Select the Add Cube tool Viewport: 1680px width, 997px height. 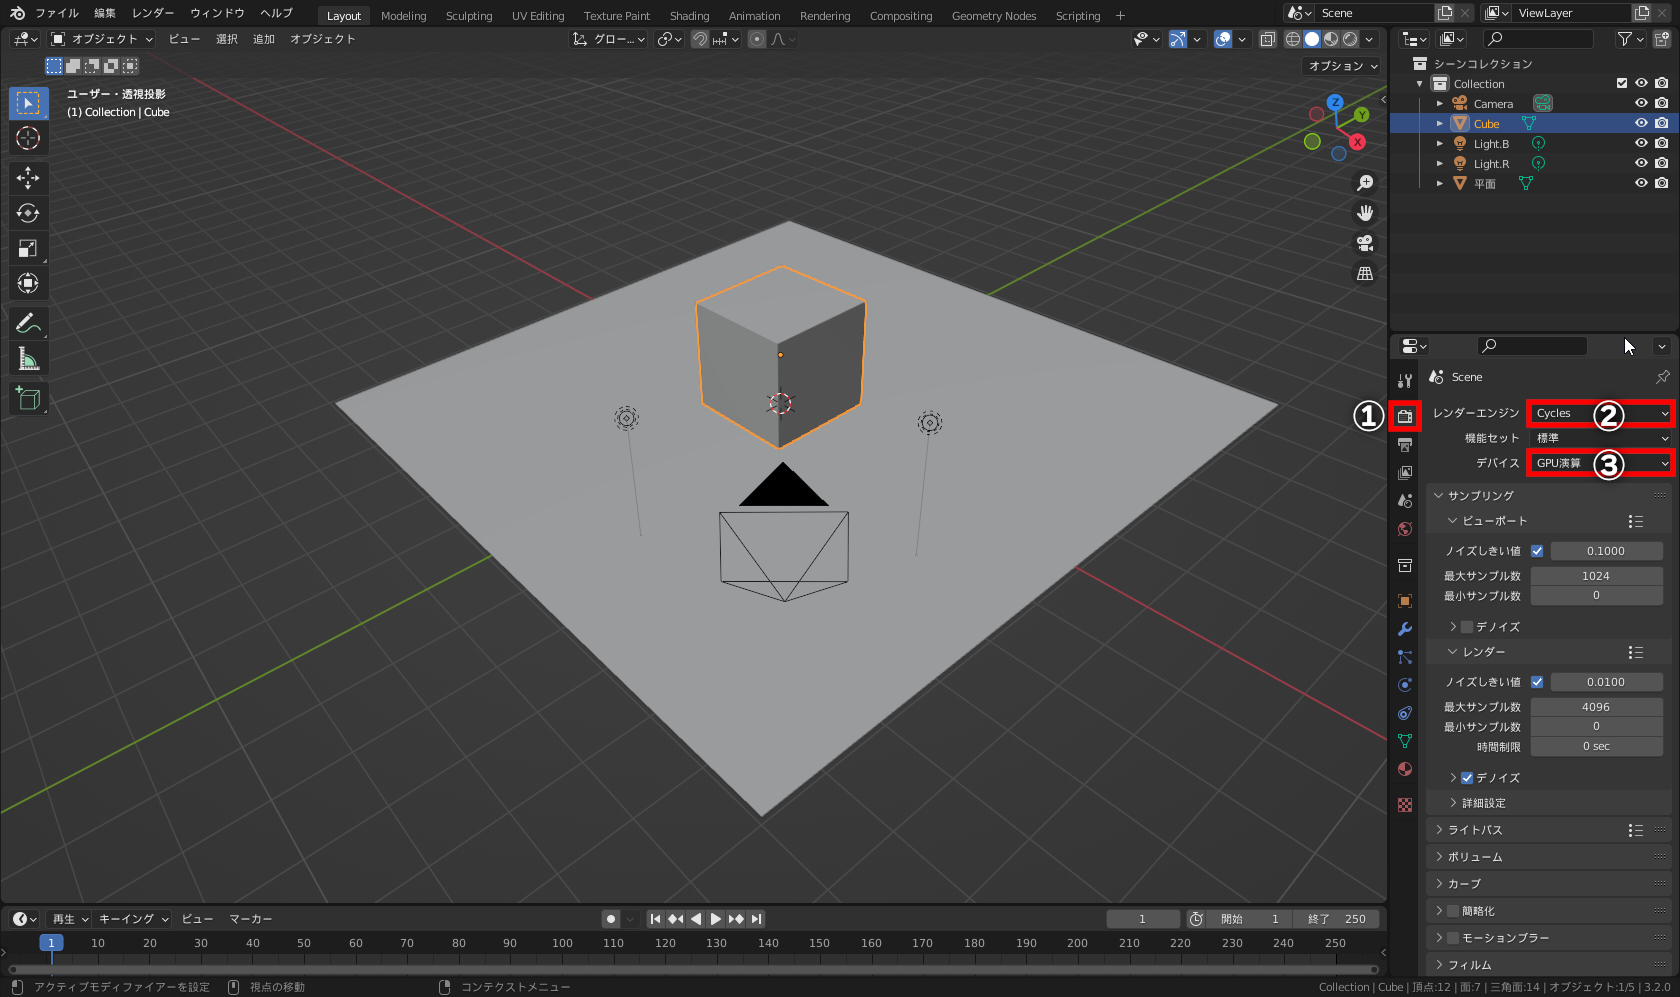tap(28, 398)
